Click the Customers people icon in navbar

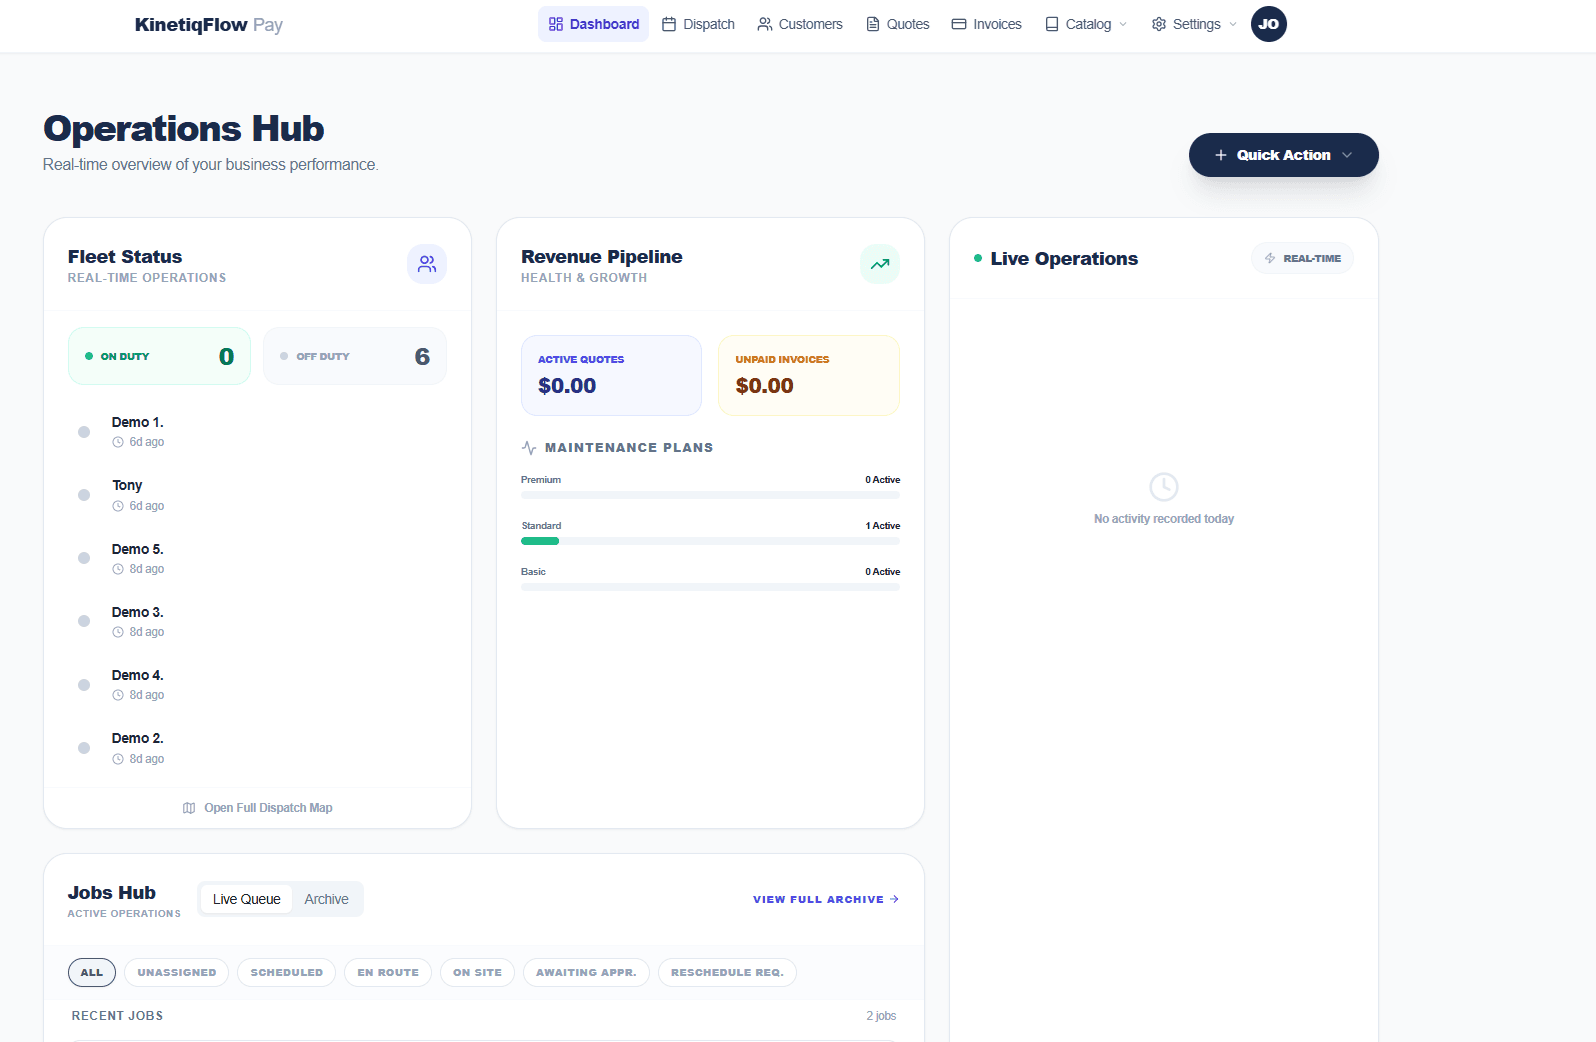[x=765, y=24]
